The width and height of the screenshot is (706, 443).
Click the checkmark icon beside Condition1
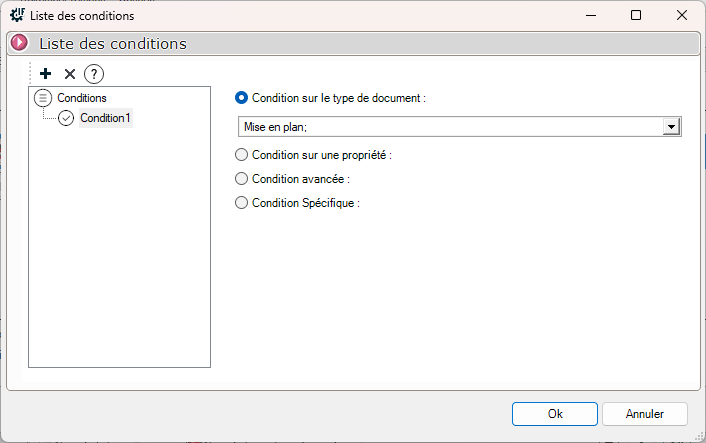(x=67, y=118)
